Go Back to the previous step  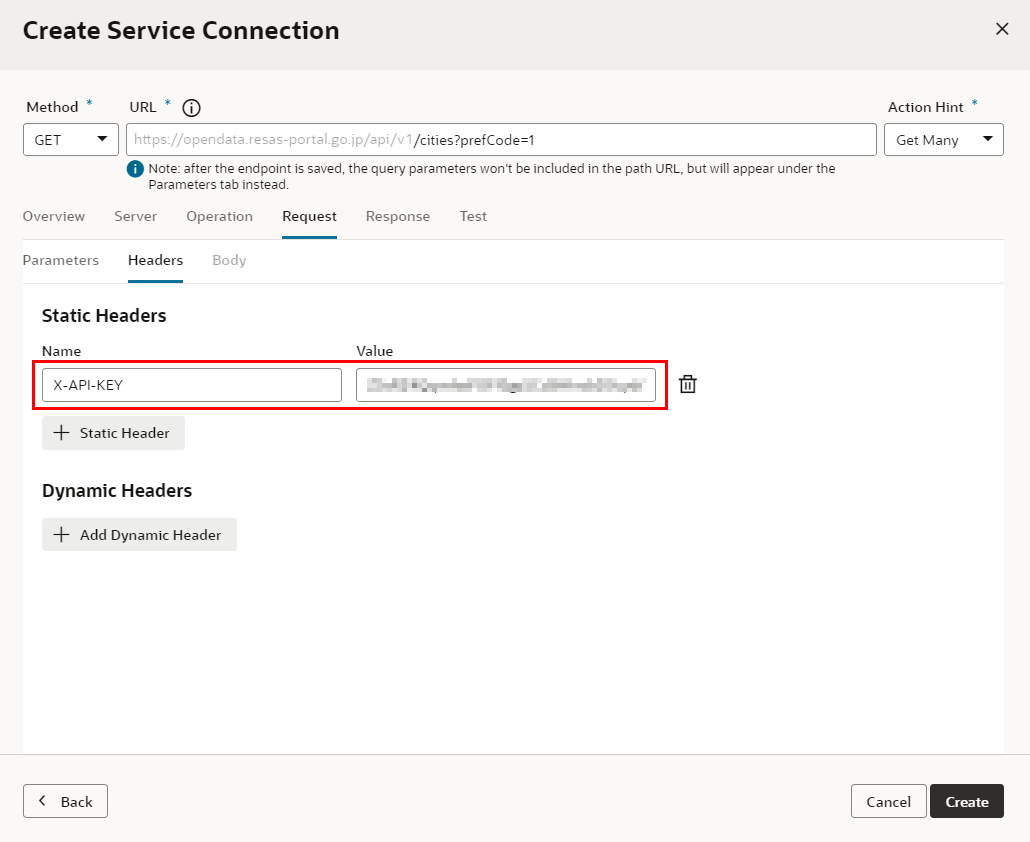(x=65, y=801)
